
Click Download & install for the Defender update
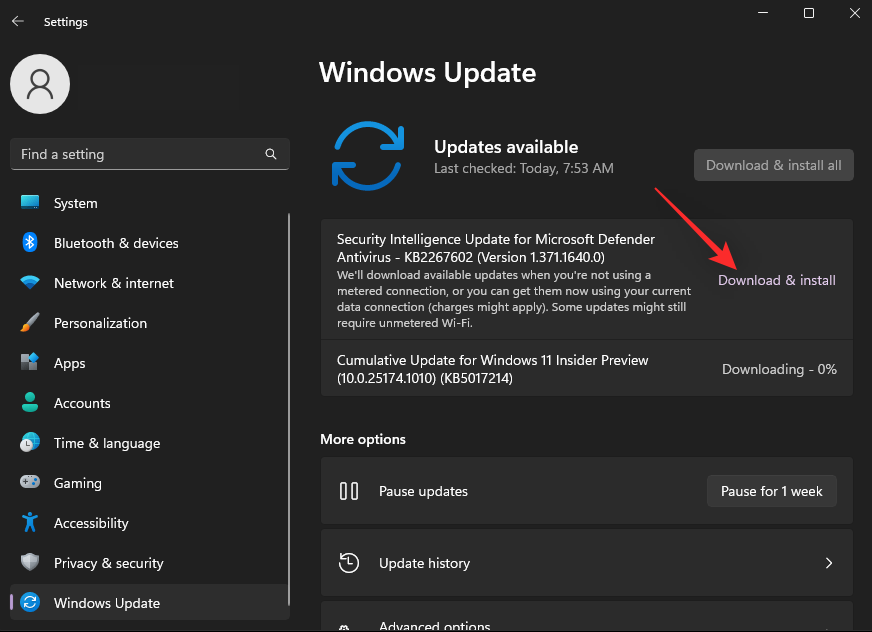pos(777,280)
